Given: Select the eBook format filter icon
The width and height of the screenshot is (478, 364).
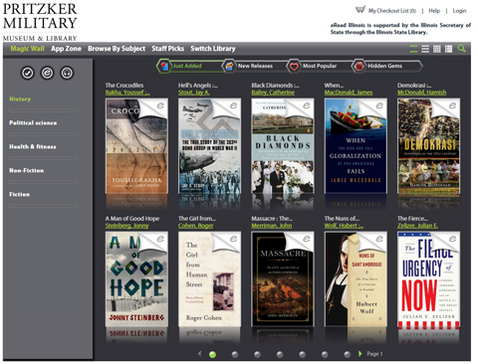Looking at the screenshot, I should pos(47,73).
